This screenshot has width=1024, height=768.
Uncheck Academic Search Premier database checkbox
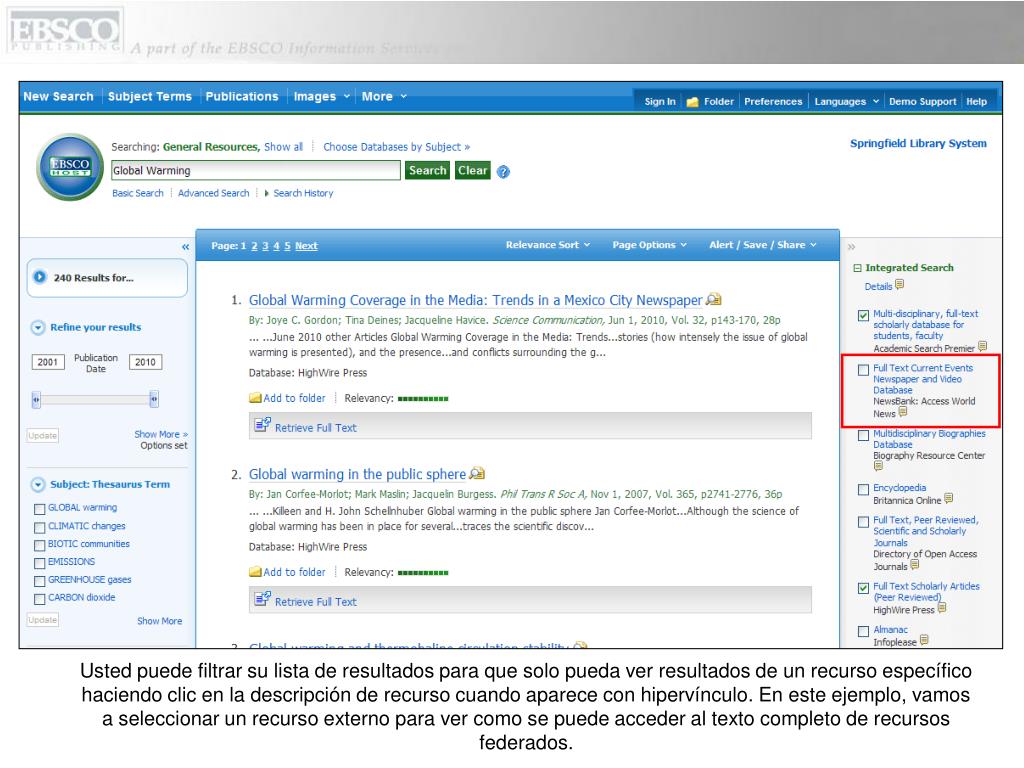pyautogui.click(x=863, y=315)
